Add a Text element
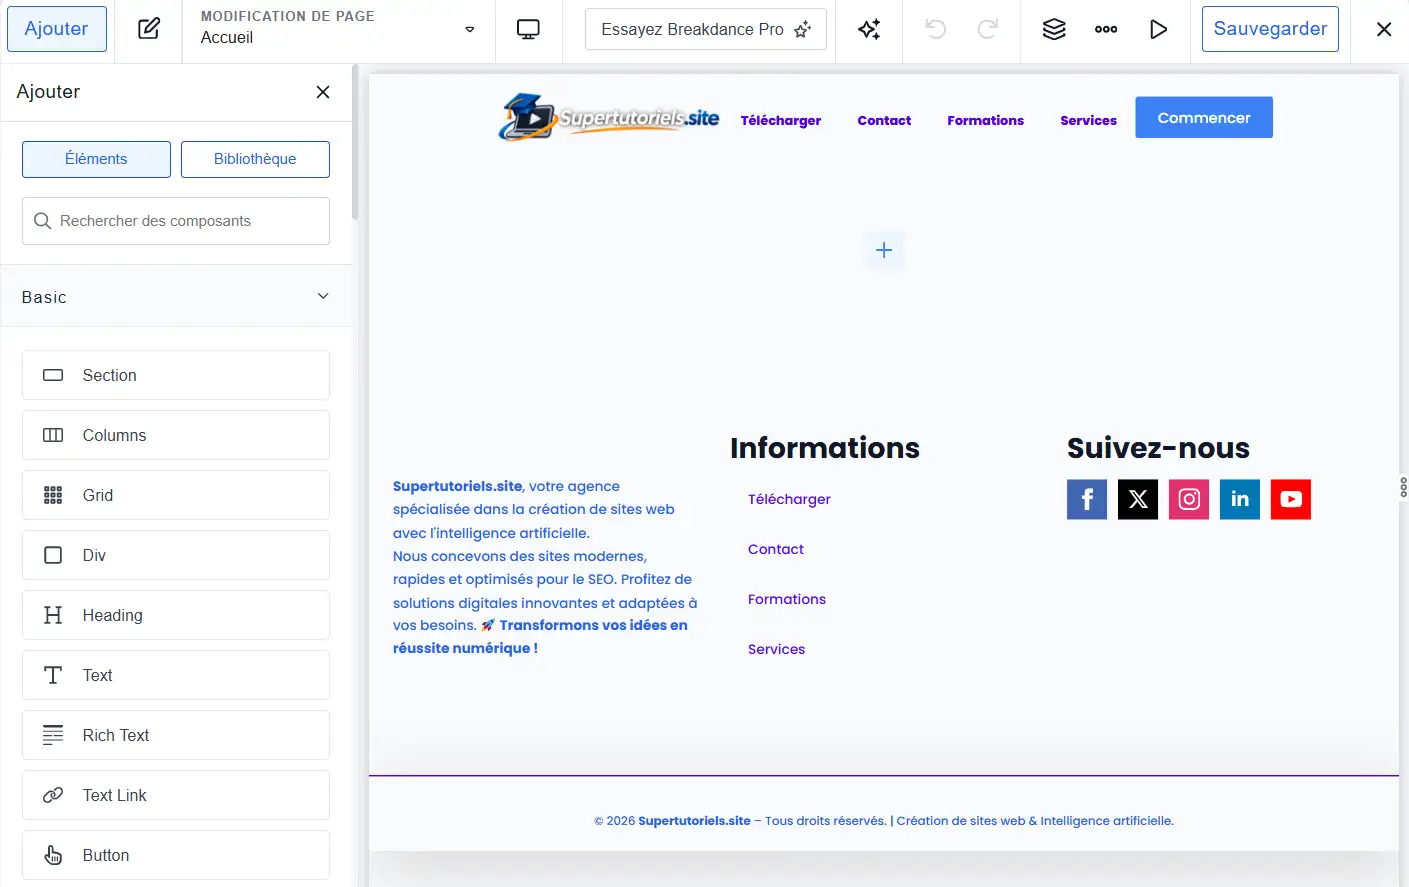This screenshot has height=887, width=1409. coord(176,675)
